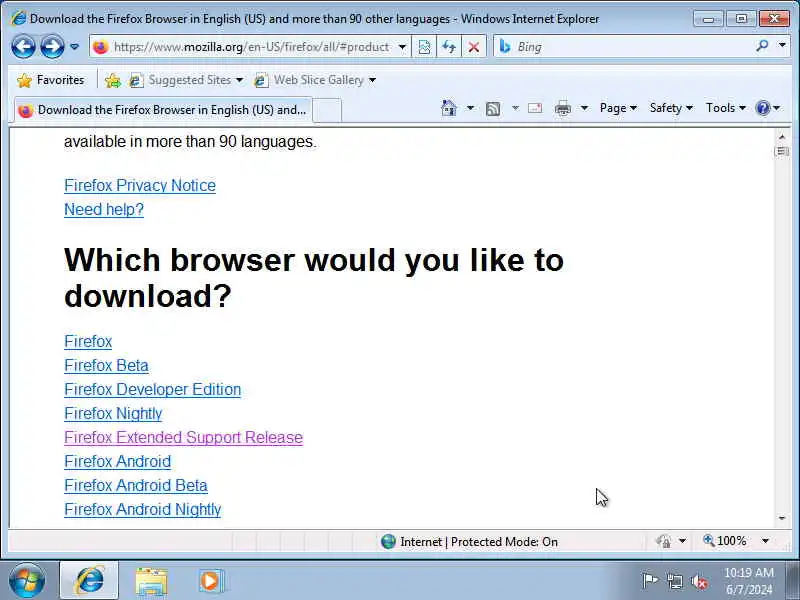Viewport: 800px width, 600px height.
Task: Run search with the magnifier icon
Action: click(762, 46)
